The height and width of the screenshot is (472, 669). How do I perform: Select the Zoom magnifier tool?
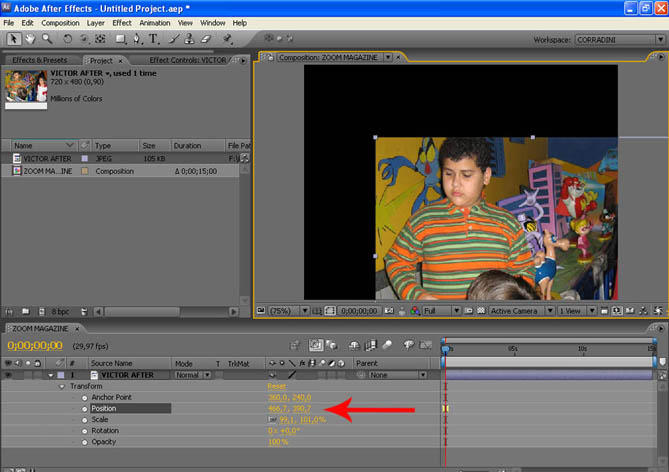[47, 39]
